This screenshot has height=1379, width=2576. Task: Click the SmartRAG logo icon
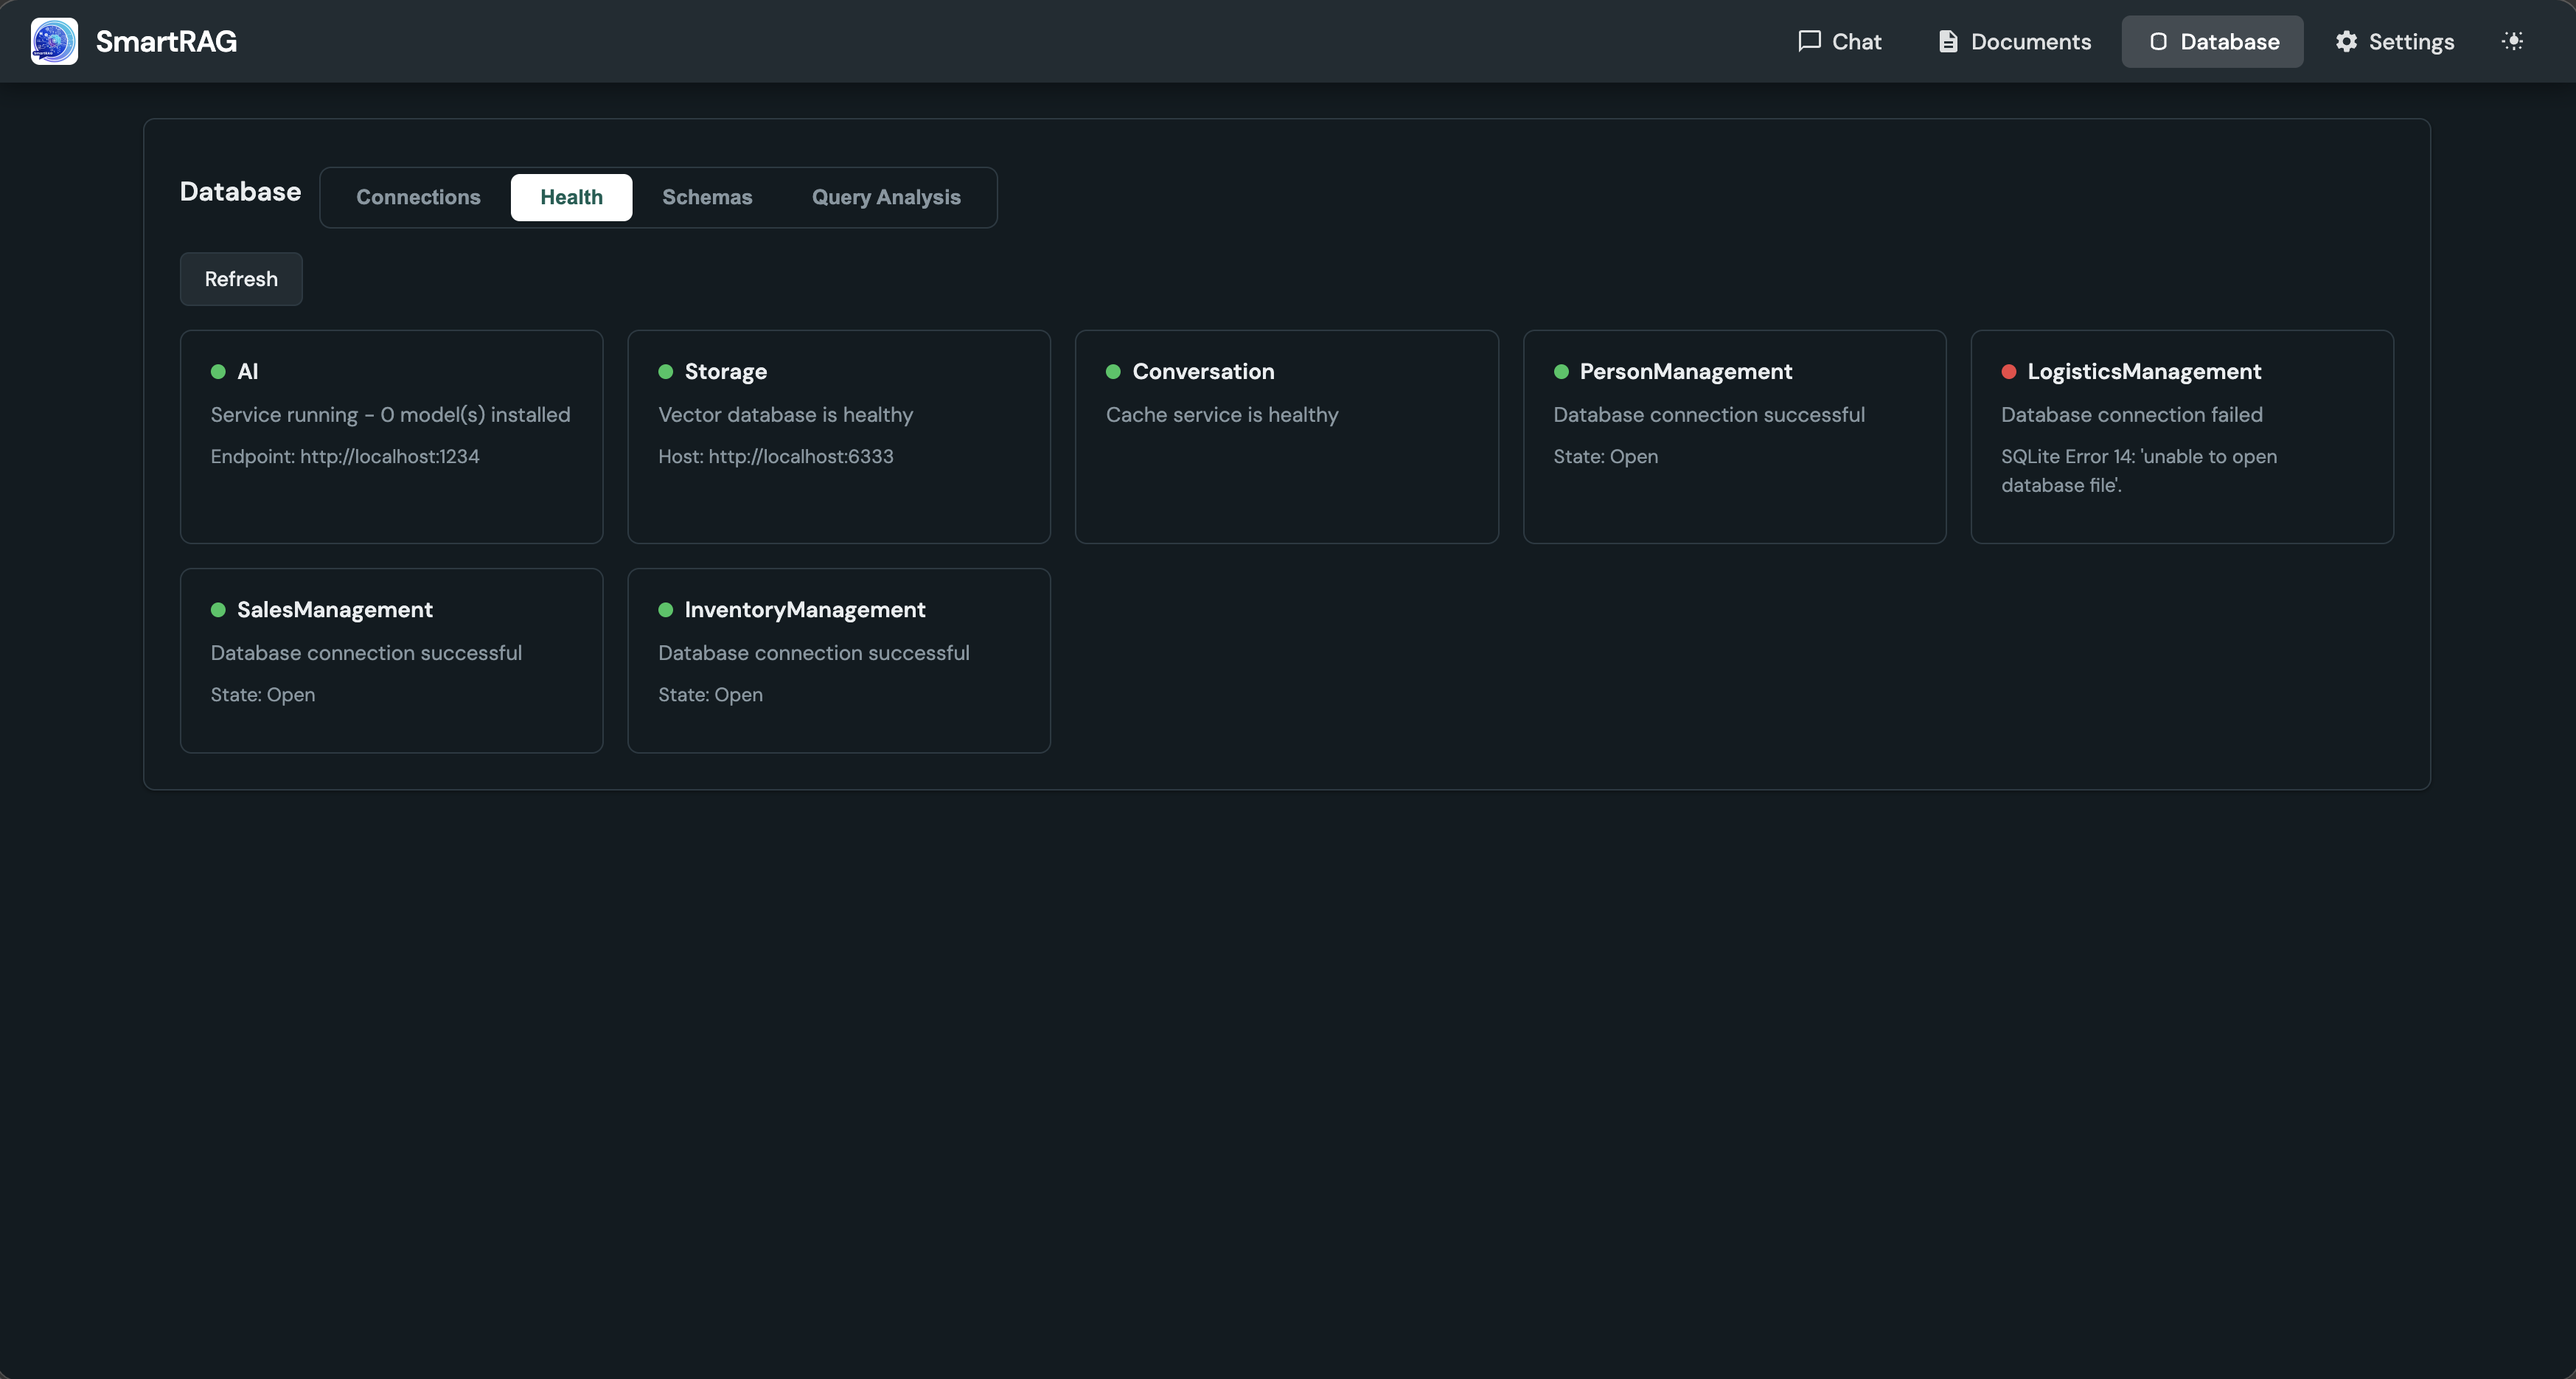pyautogui.click(x=54, y=41)
